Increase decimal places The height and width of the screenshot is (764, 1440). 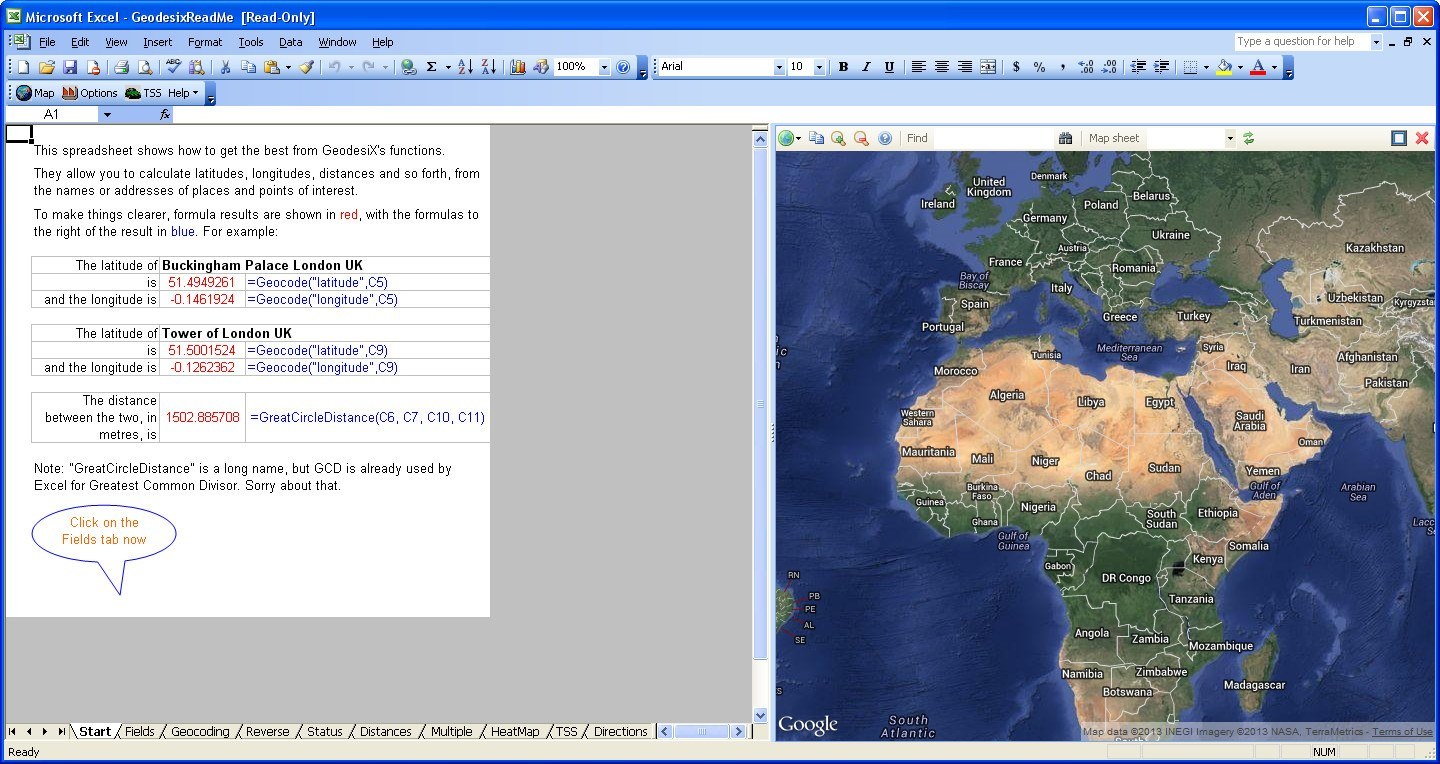tap(1086, 67)
